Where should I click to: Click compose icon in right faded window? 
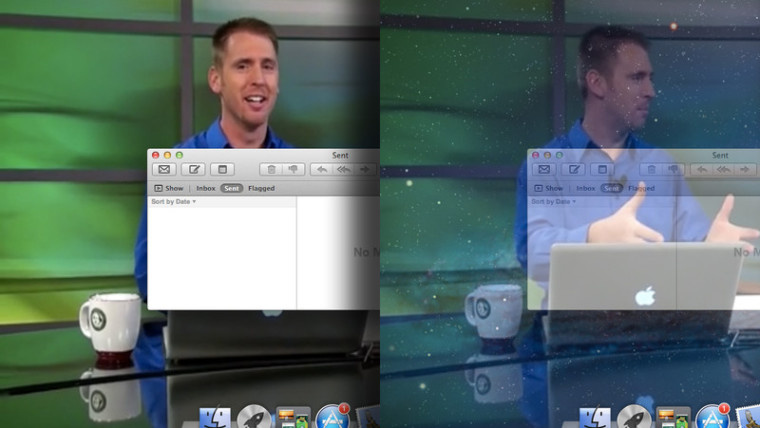(x=573, y=170)
